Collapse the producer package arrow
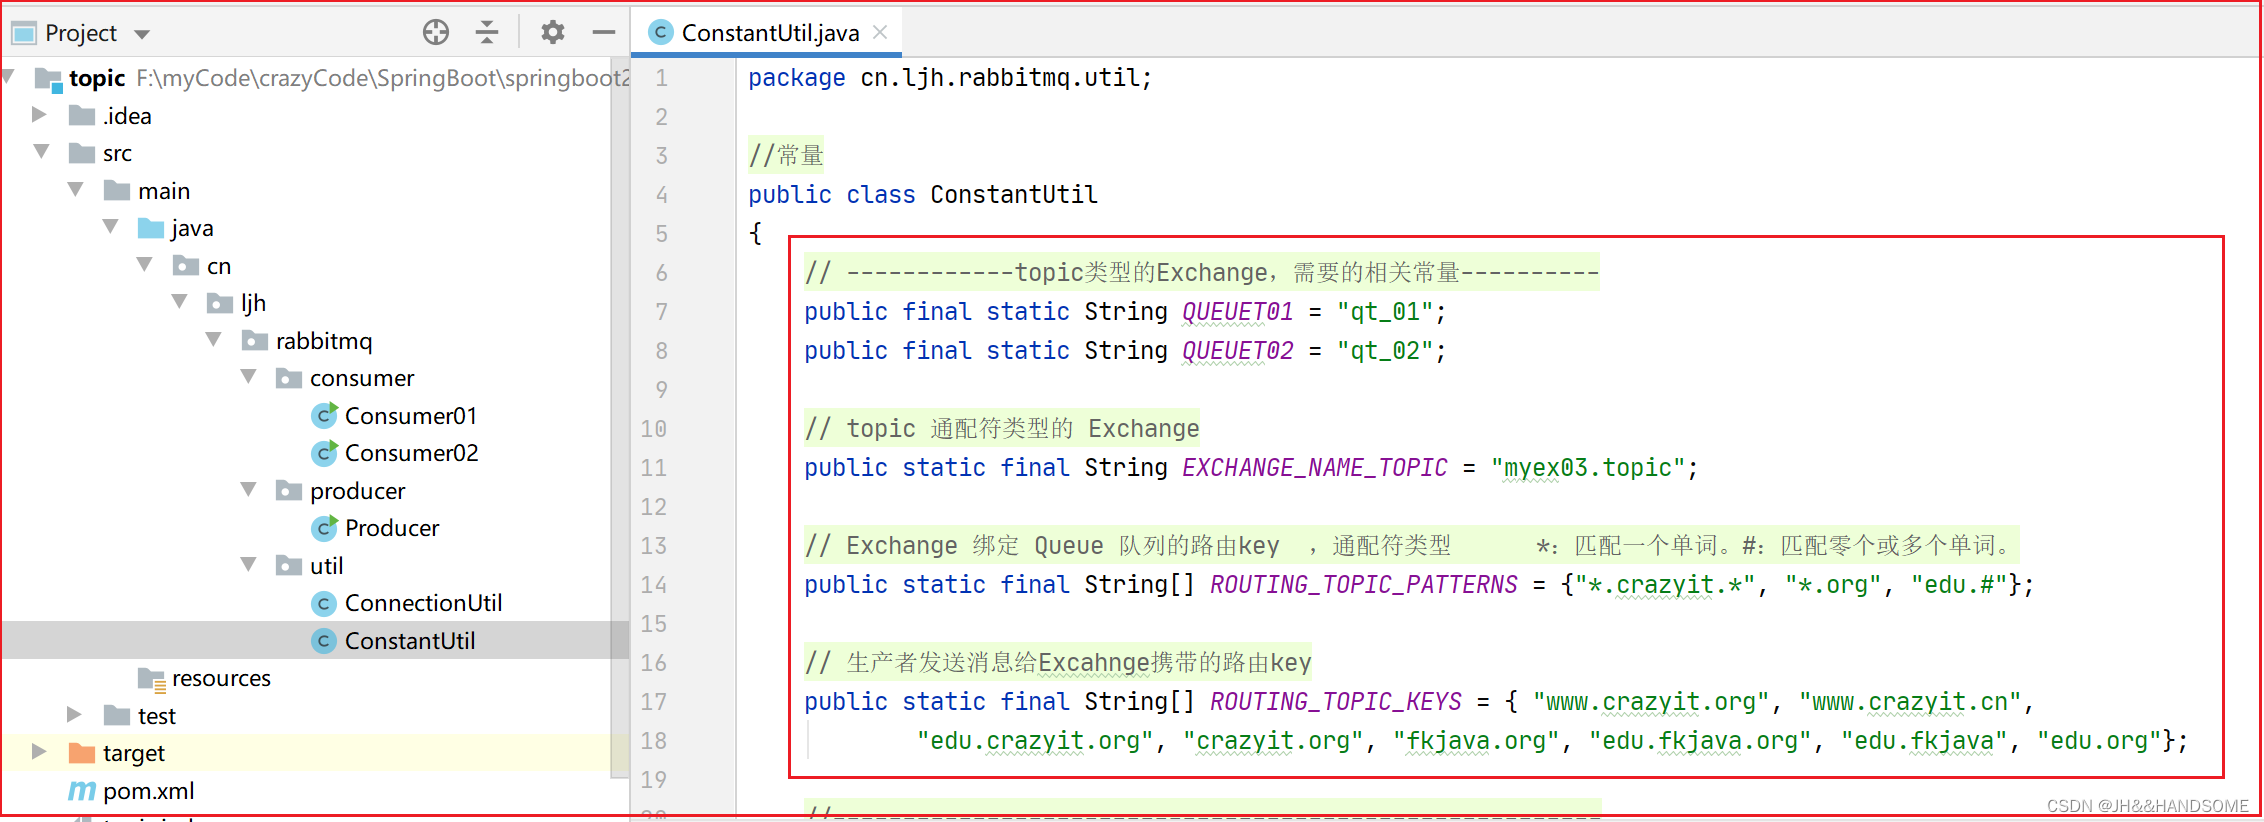The image size is (2264, 822). pyautogui.click(x=248, y=489)
